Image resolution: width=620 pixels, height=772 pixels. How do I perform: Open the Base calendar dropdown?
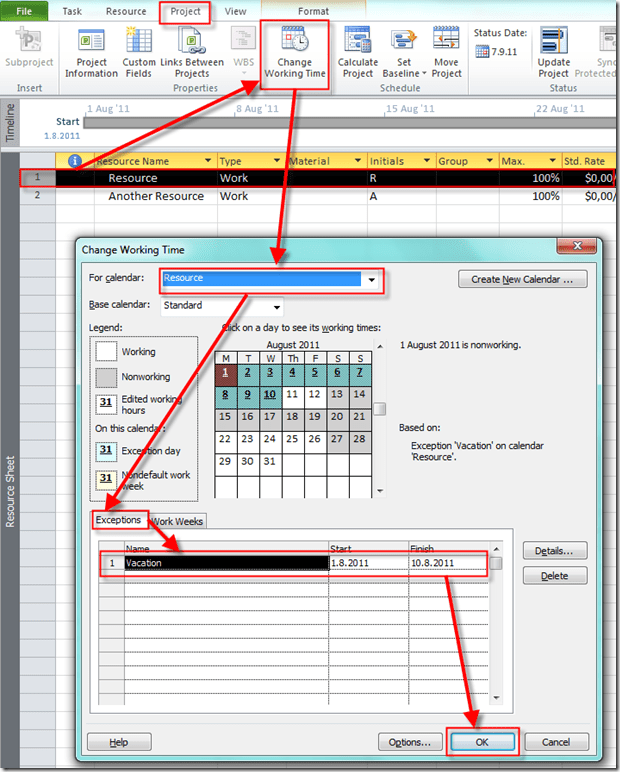click(275, 306)
